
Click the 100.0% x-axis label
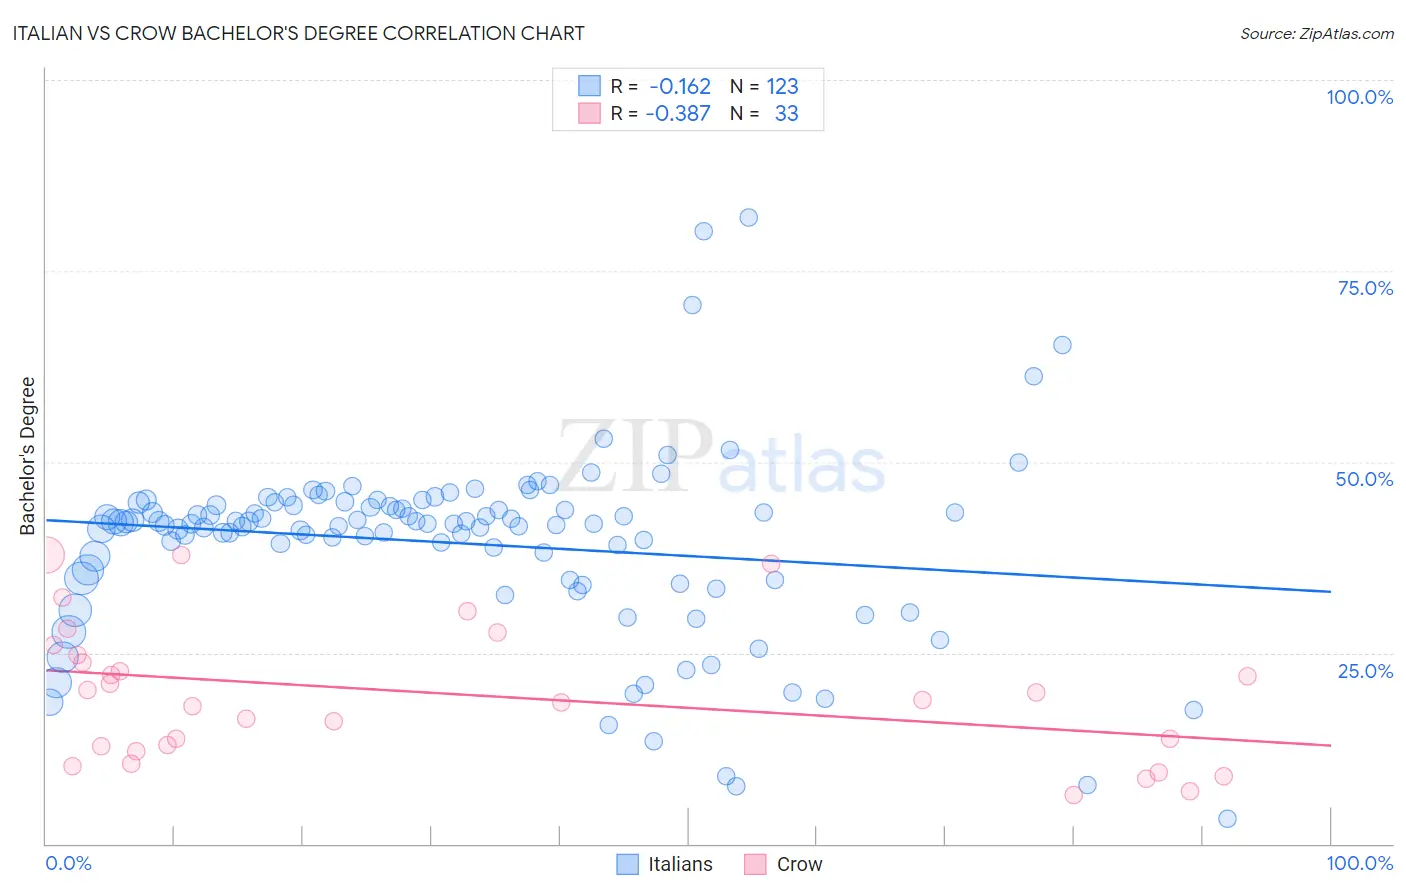1359,863
